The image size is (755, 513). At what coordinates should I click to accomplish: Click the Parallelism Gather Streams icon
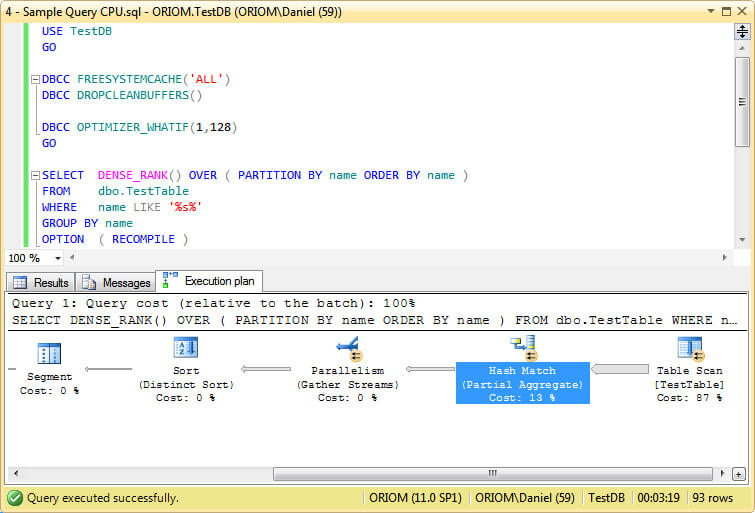349,348
